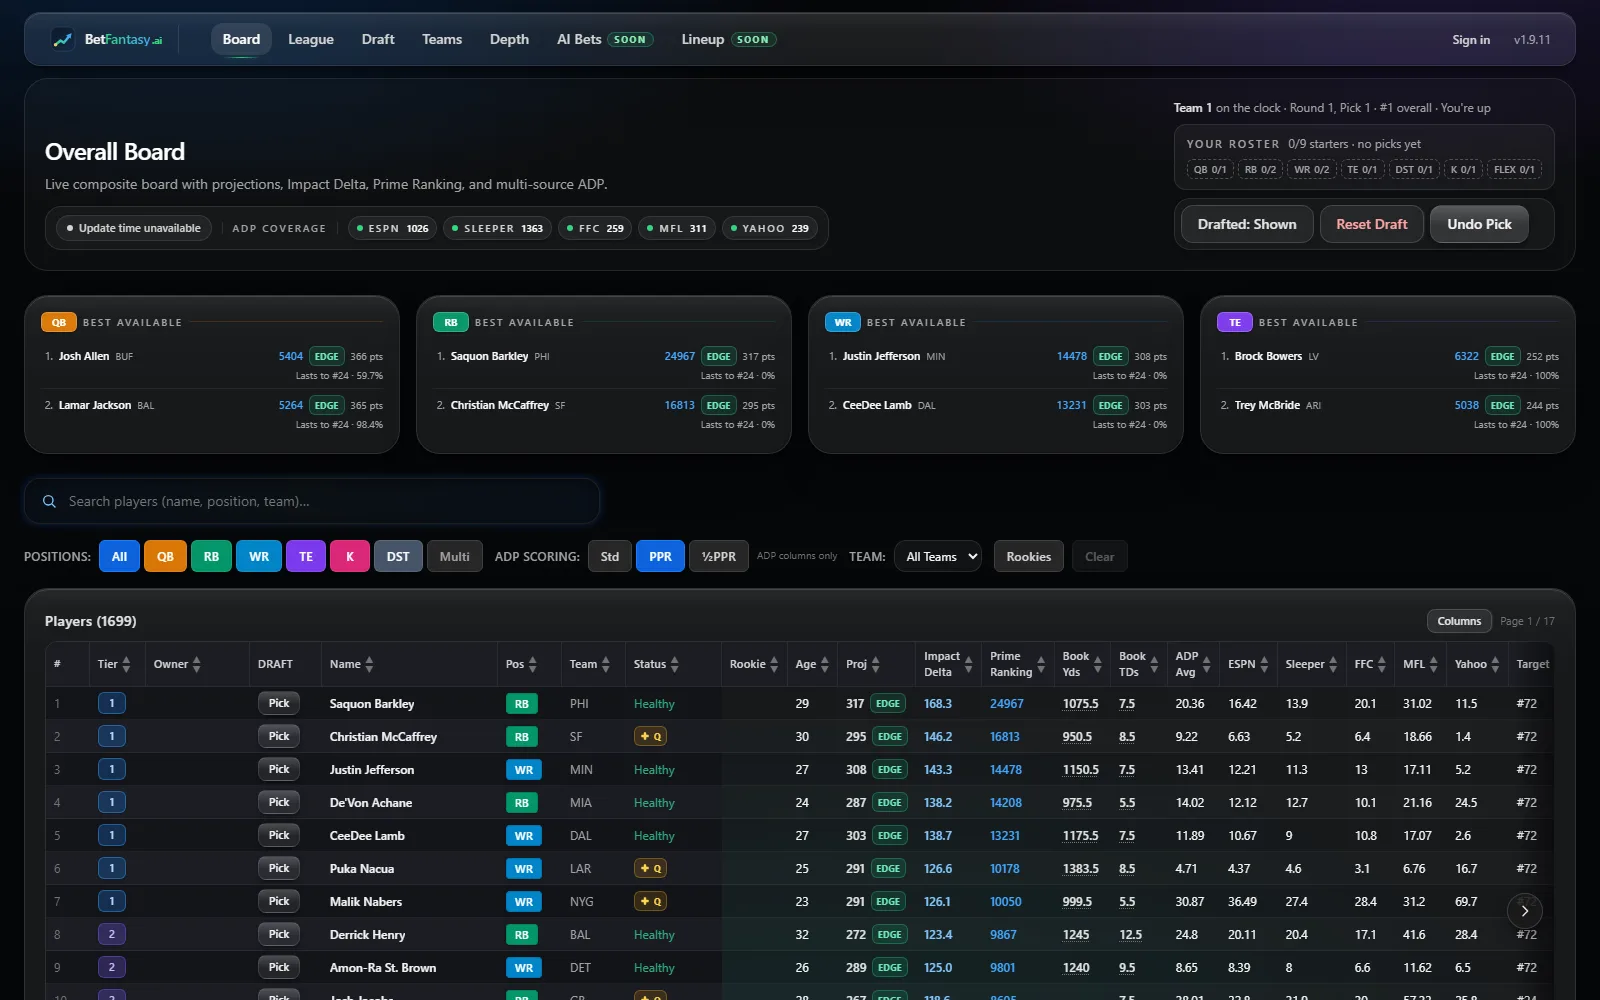This screenshot has width=1600, height=1000.
Task: Click the BetFantasy.ai logo icon
Action: [62, 40]
